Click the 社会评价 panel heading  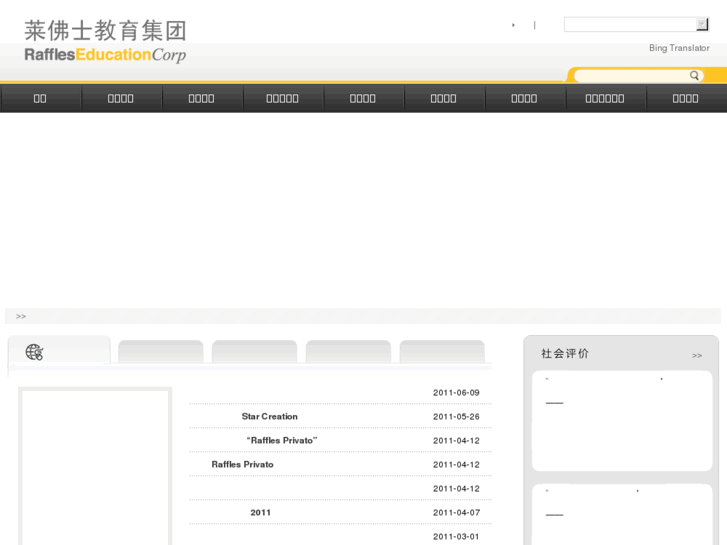565,353
